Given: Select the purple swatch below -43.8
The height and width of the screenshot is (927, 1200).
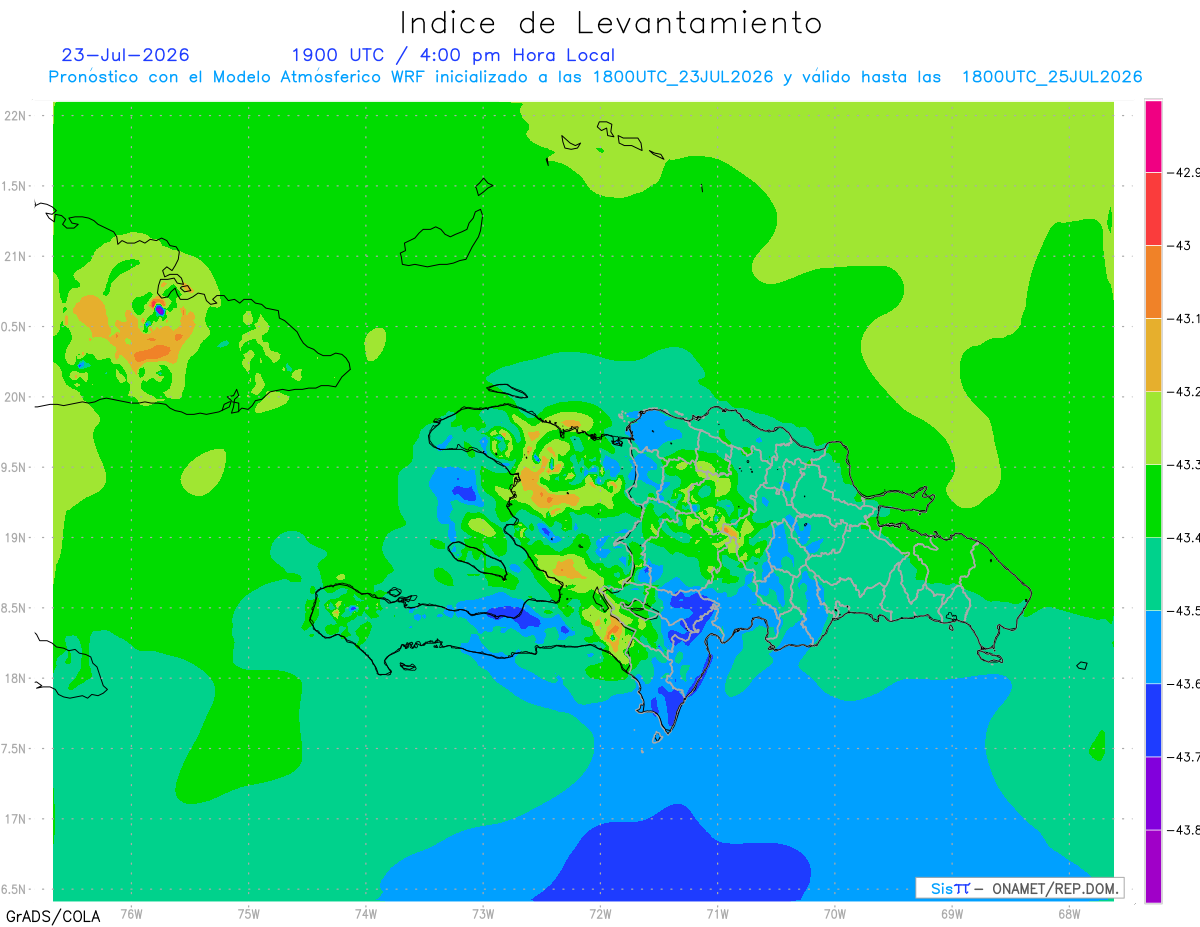Looking at the screenshot, I should [x=1153, y=866].
